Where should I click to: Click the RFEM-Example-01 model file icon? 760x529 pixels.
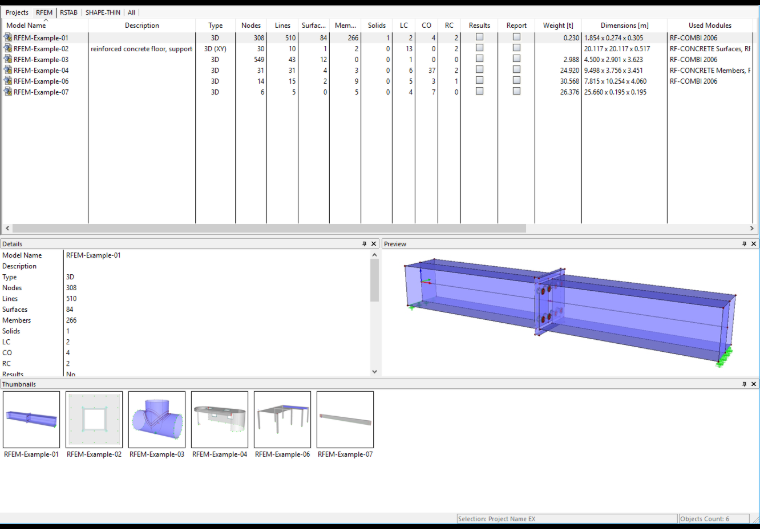tap(8, 37)
